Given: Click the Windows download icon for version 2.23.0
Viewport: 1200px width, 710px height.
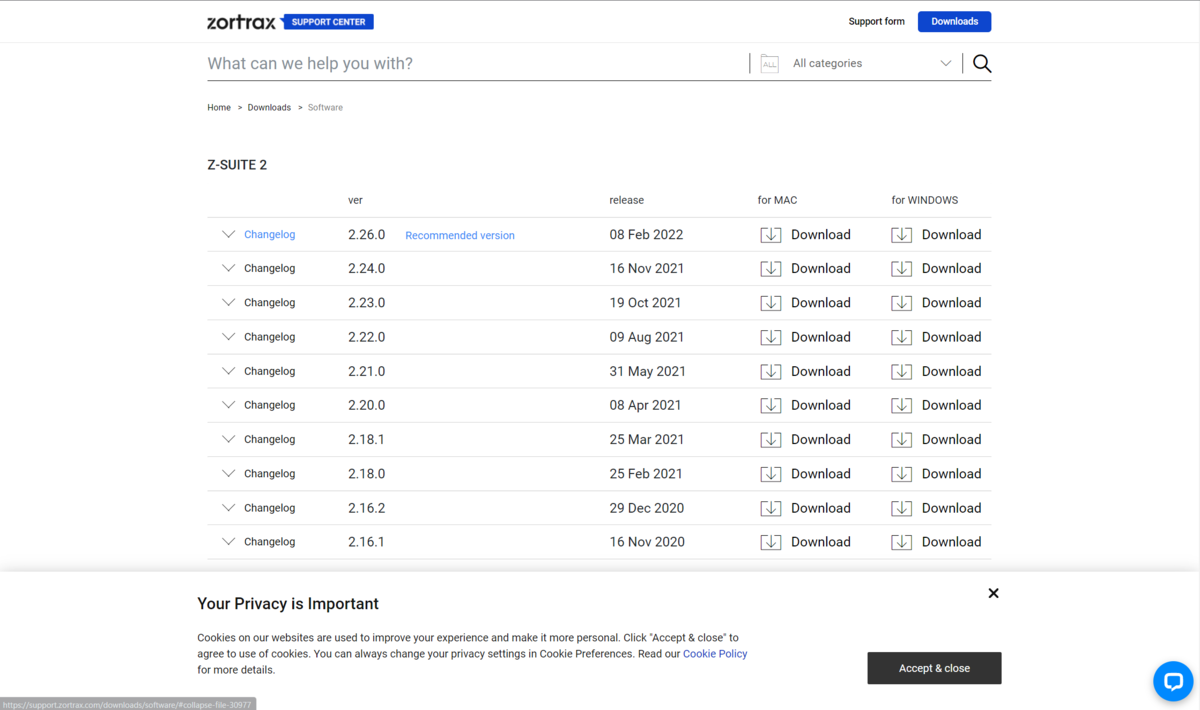Looking at the screenshot, I should pos(902,303).
